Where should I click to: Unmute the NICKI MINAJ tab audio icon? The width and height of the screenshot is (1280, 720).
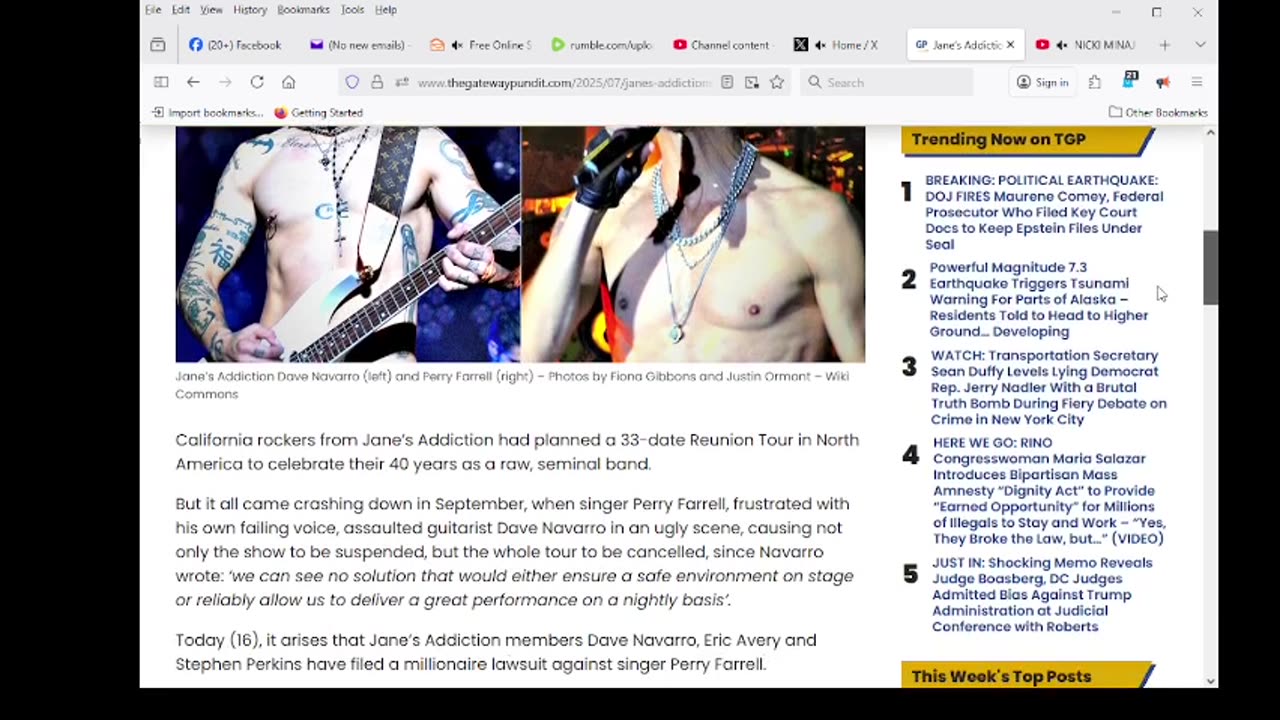1061,45
